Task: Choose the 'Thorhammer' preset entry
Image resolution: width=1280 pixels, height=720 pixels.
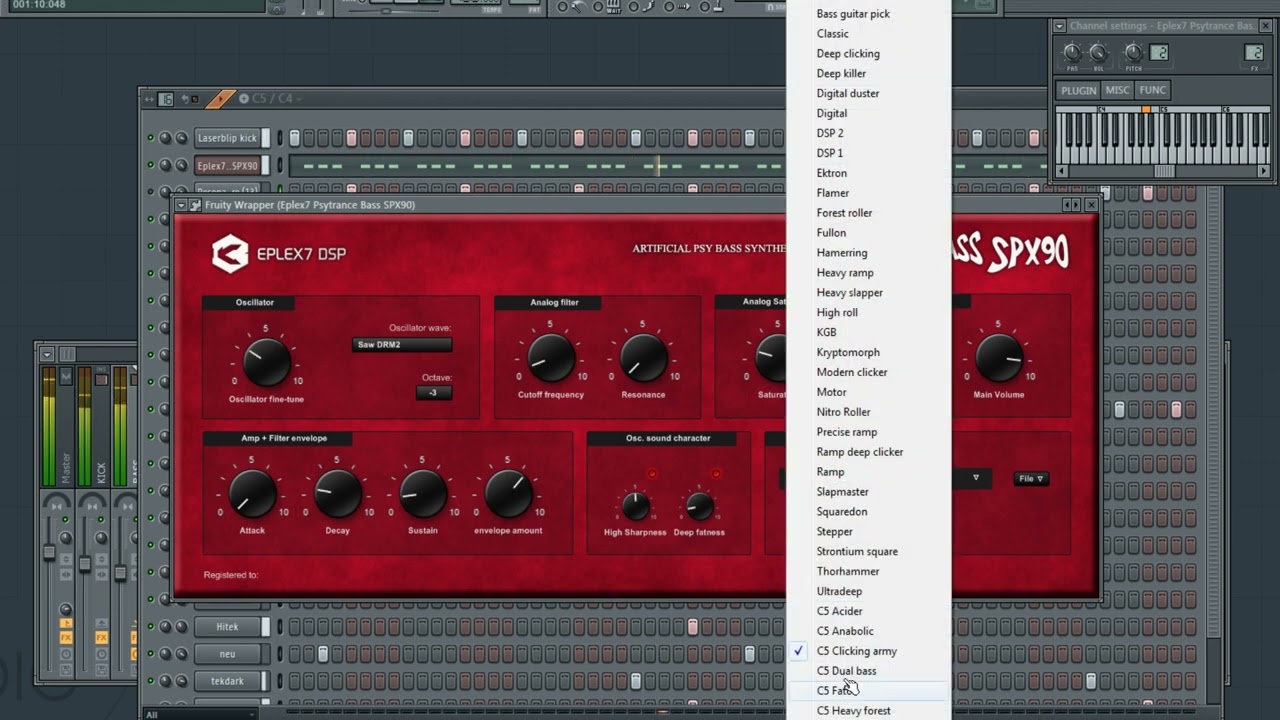Action: pos(868,571)
